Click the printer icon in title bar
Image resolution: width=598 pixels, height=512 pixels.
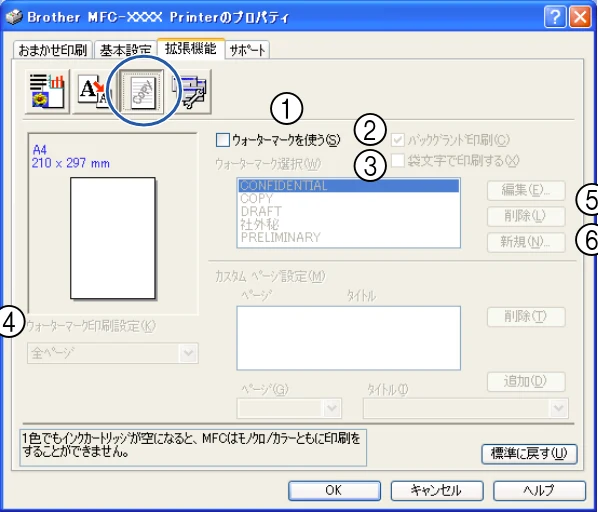pyautogui.click(x=14, y=17)
